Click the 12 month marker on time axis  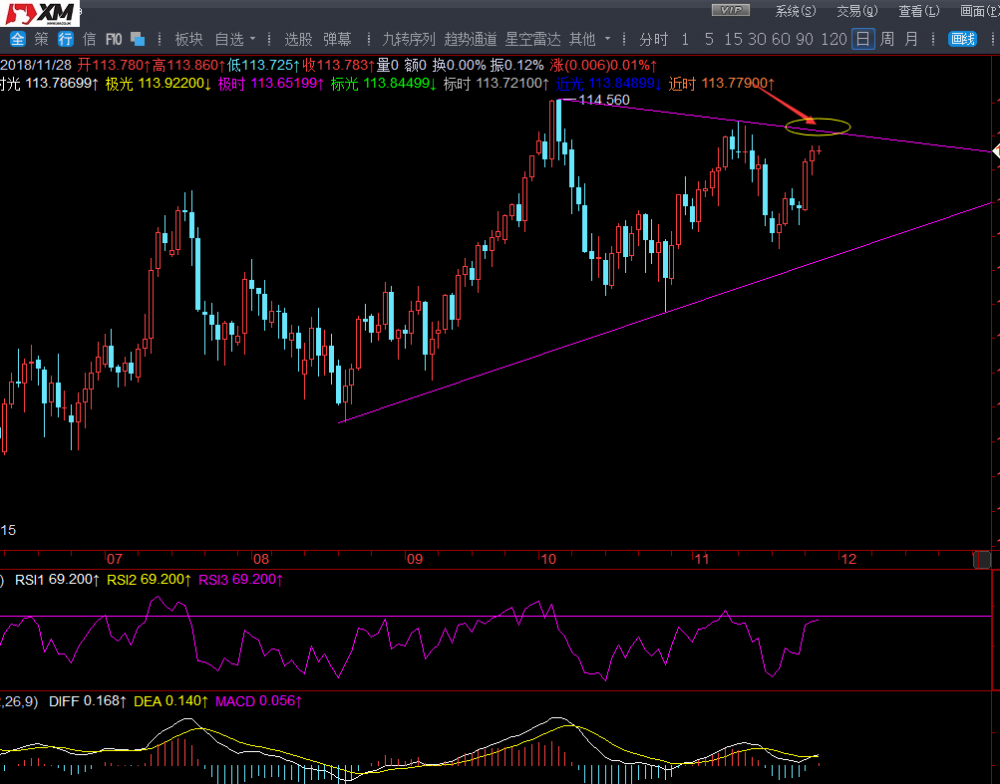848,559
